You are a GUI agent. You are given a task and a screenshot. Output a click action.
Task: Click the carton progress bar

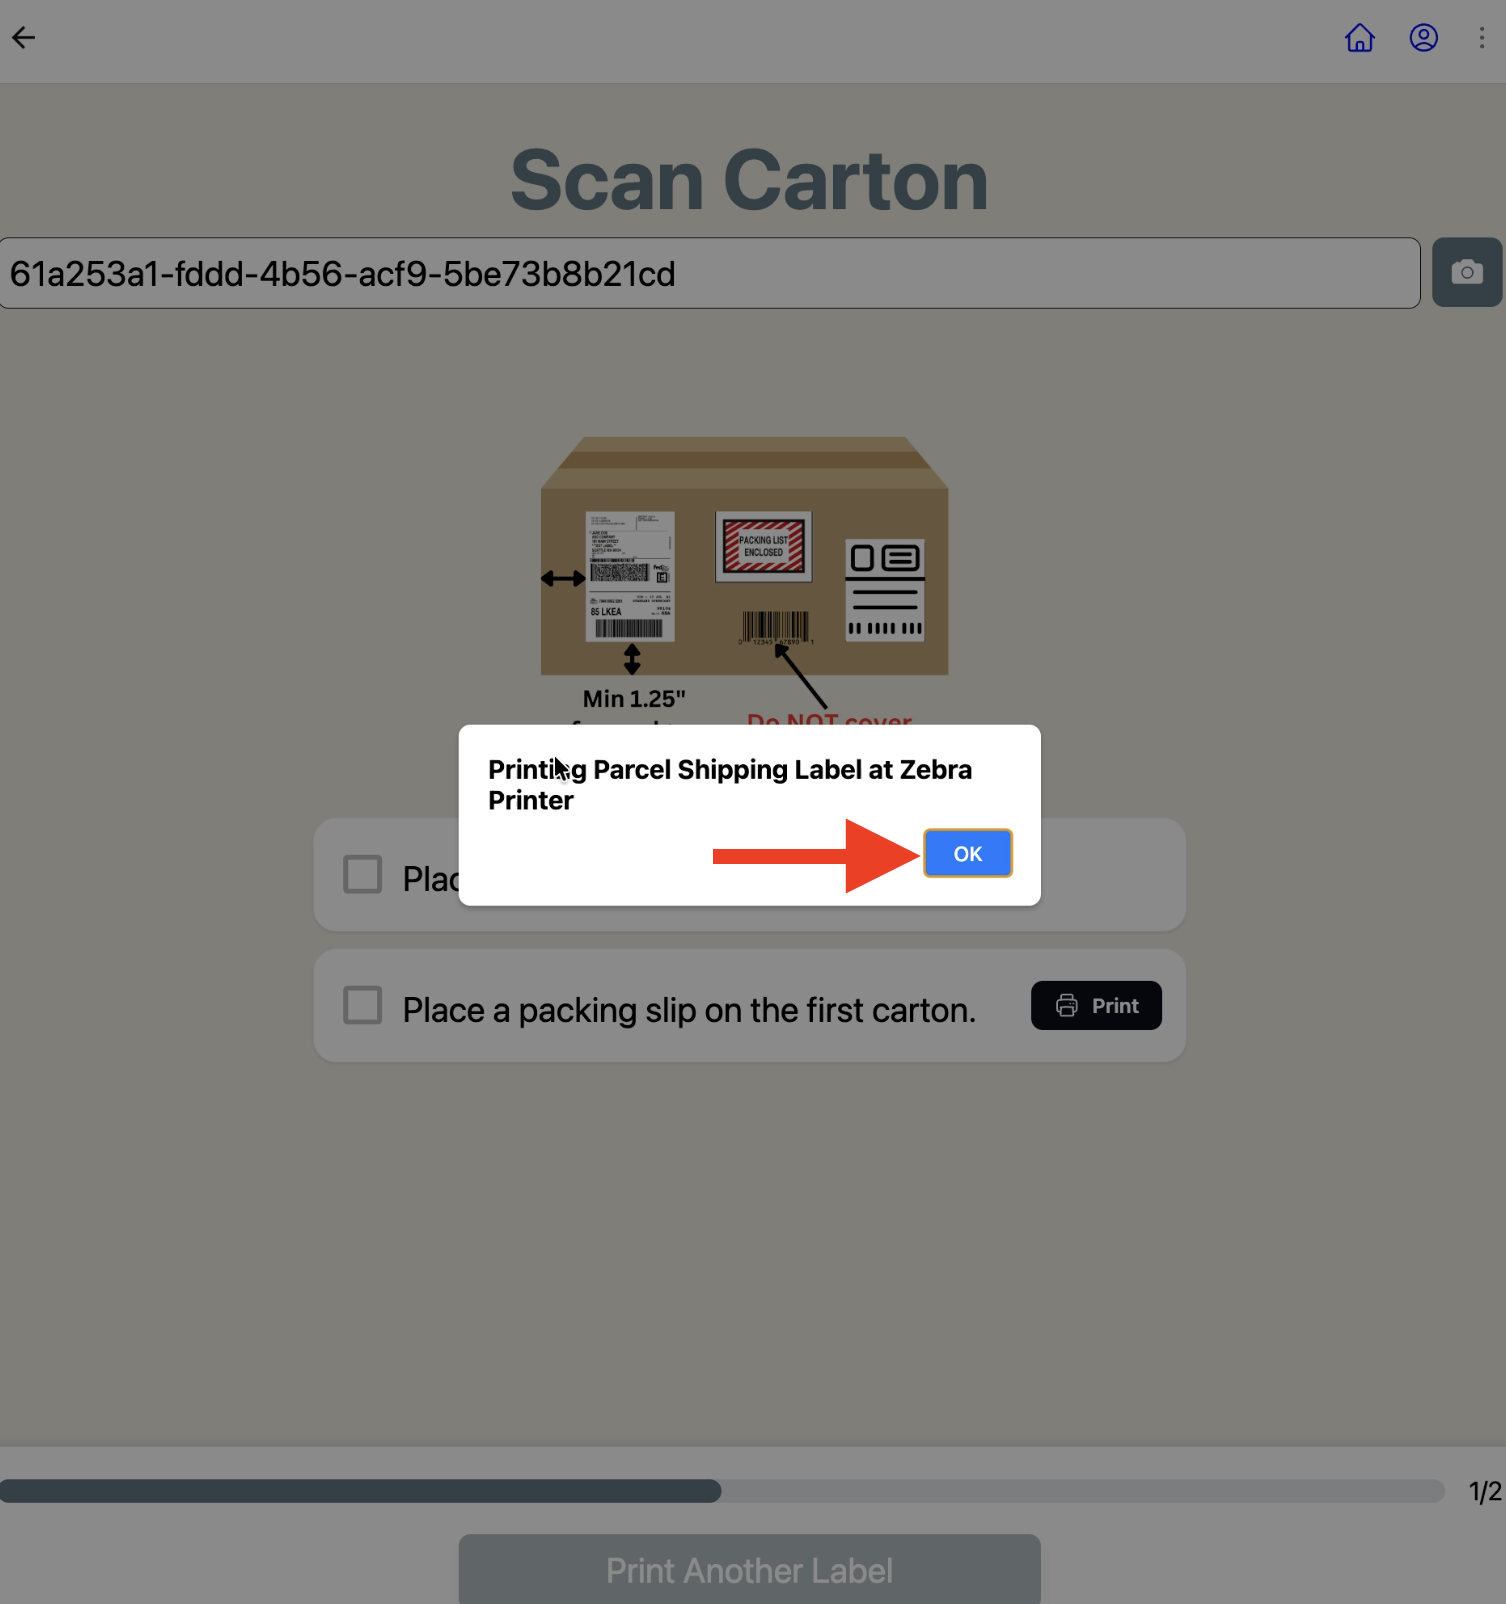pyautogui.click(x=722, y=1491)
